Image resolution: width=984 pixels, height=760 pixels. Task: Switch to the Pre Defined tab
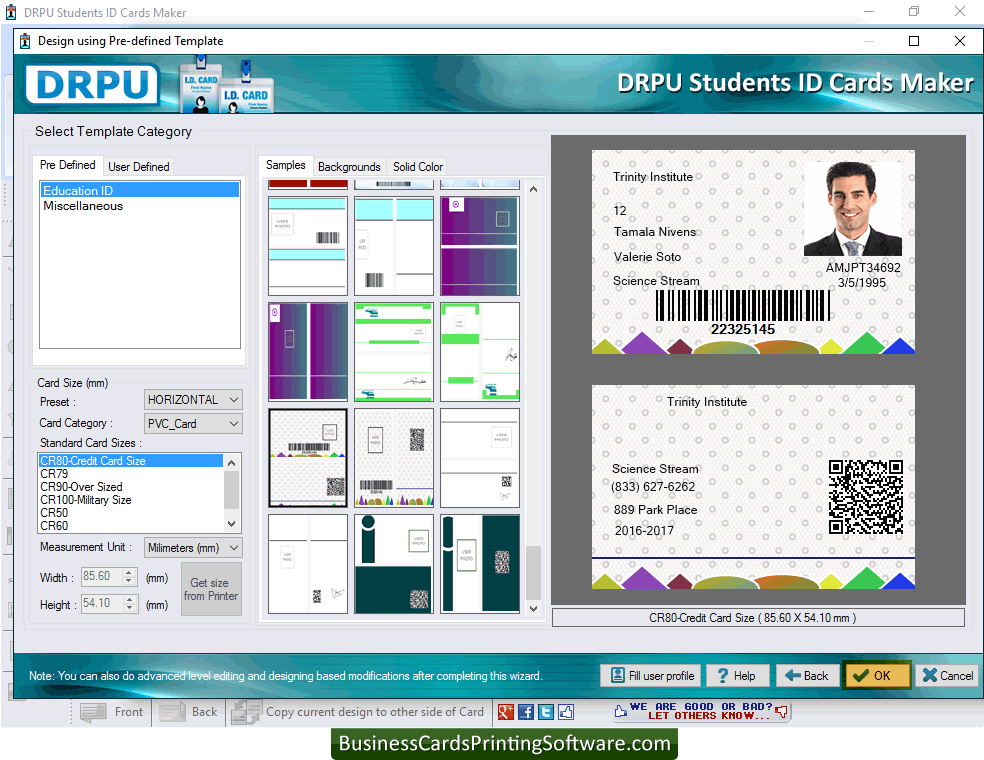[68, 165]
